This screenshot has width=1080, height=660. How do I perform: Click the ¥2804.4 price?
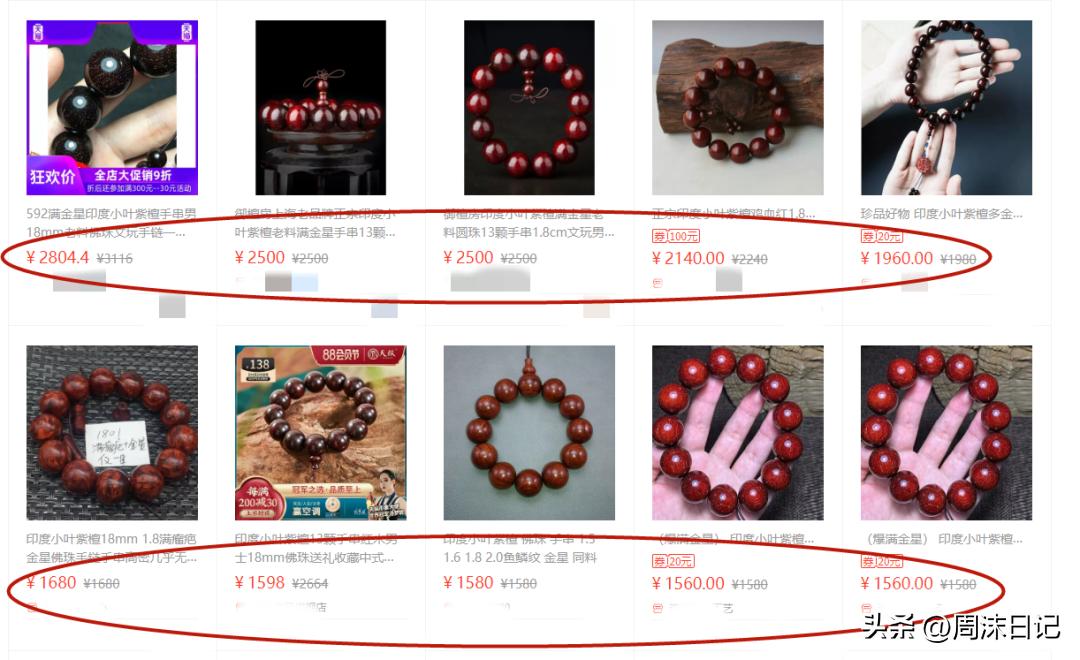pyautogui.click(x=58, y=258)
